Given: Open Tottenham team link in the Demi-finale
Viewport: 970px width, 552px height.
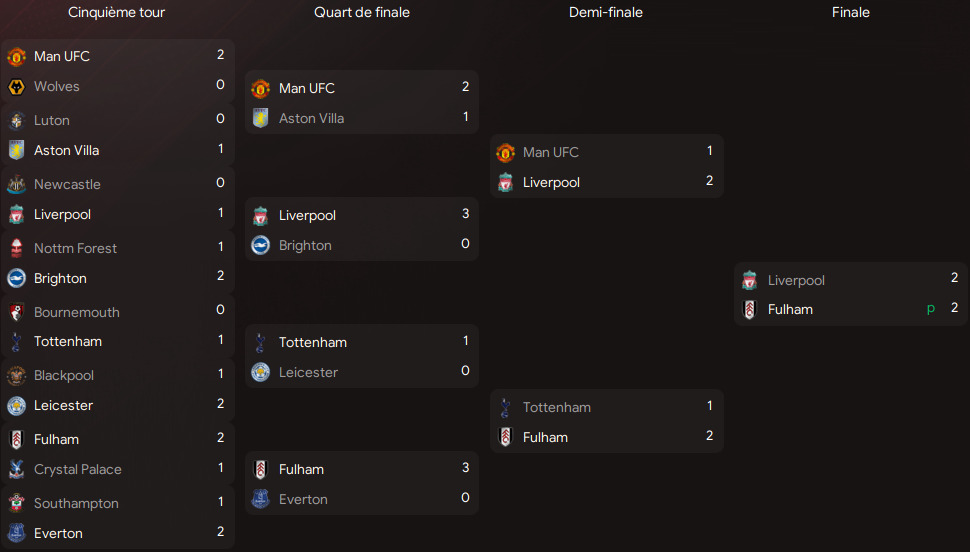Looking at the screenshot, I should tap(556, 407).
